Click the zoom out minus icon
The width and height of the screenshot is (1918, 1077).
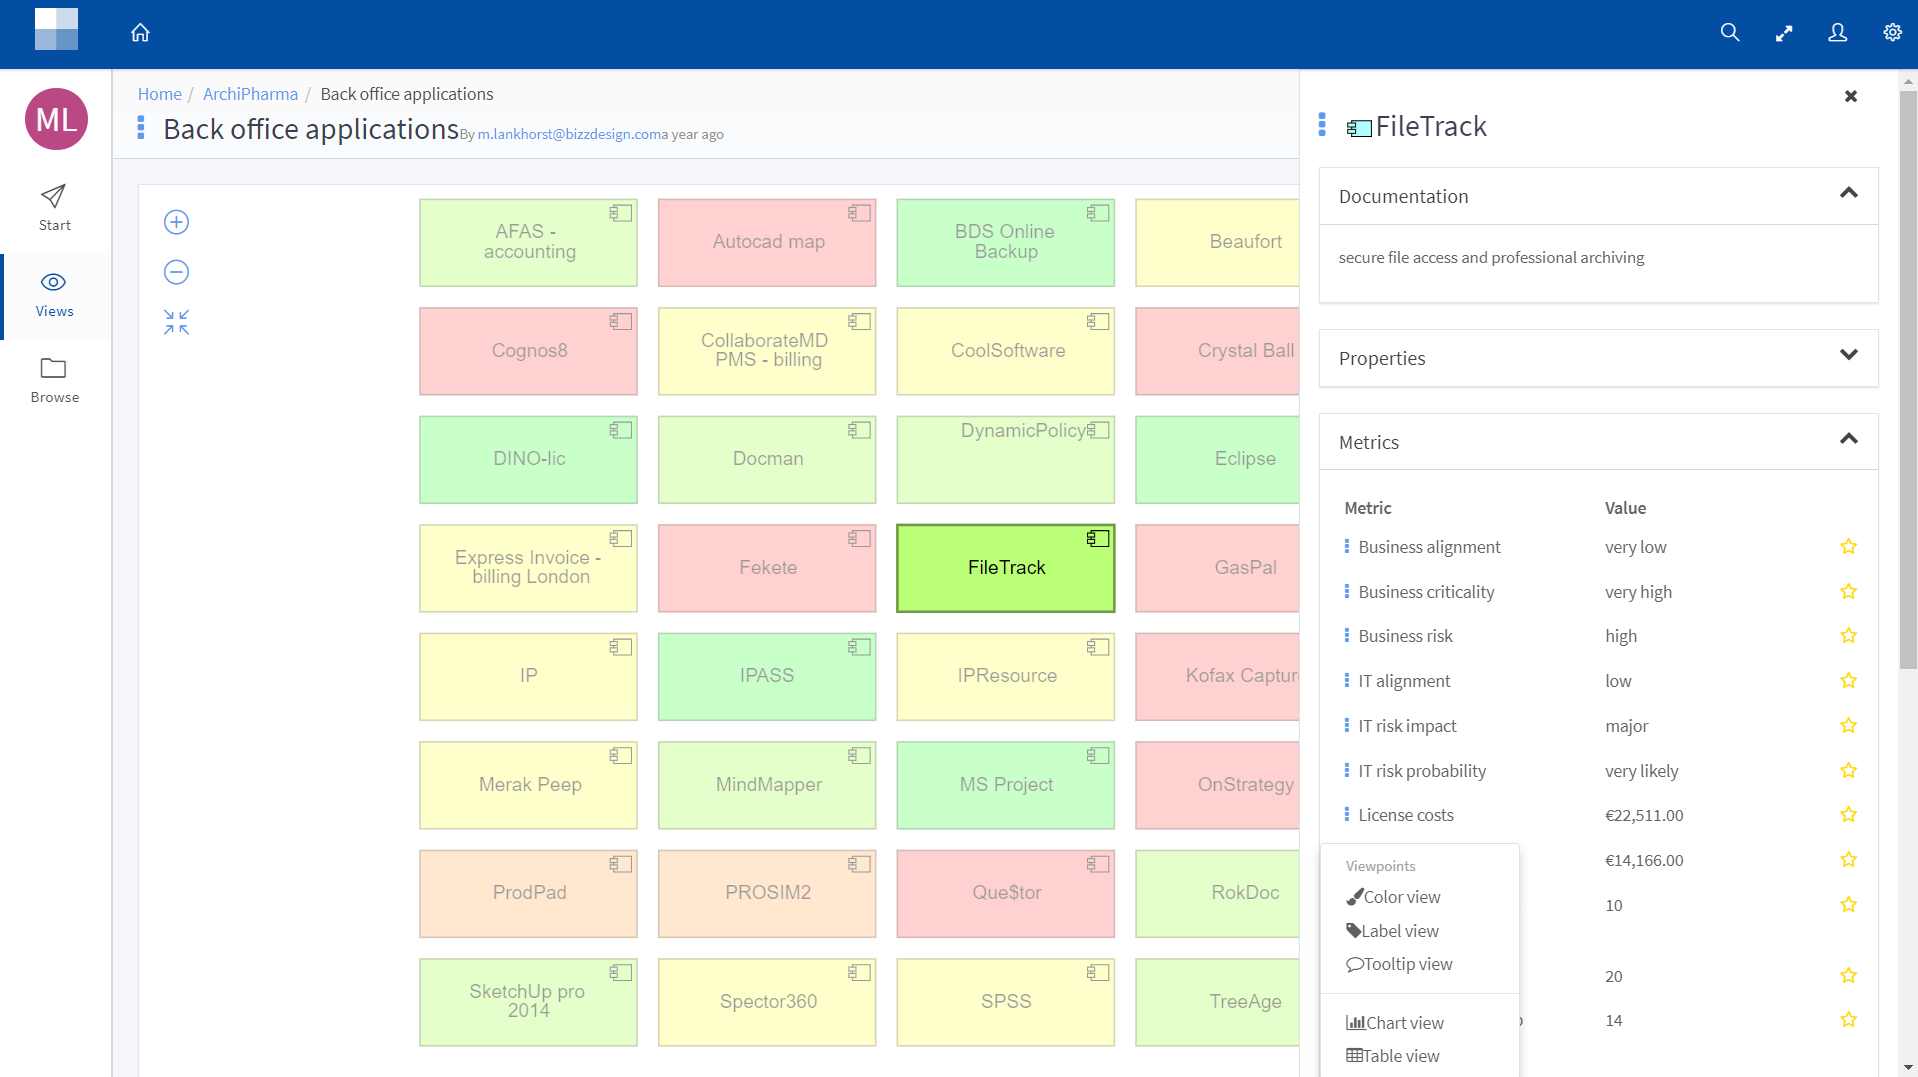[x=176, y=272]
